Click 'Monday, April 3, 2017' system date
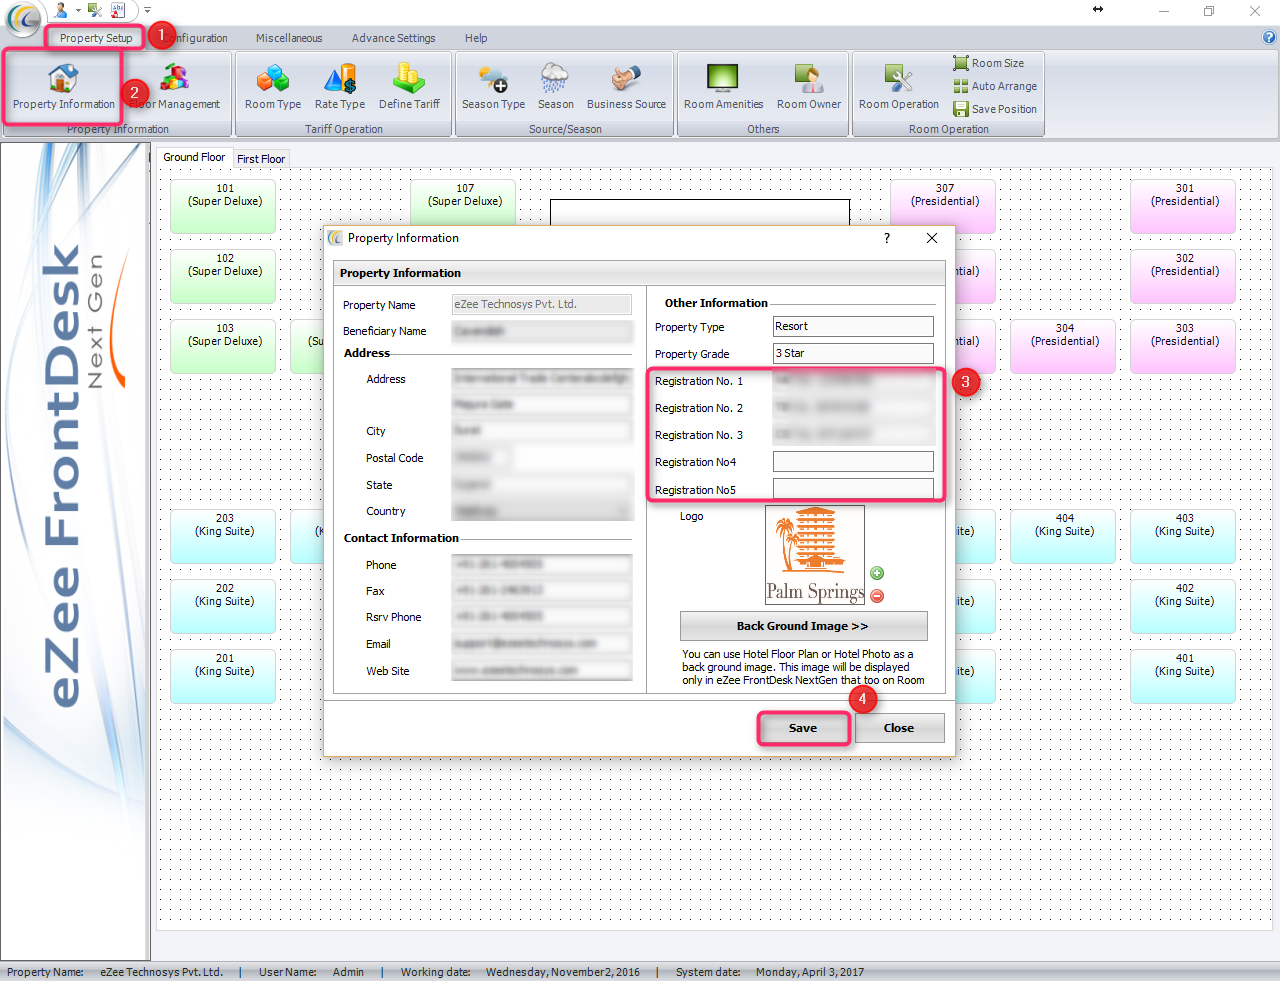This screenshot has height=981, width=1280. tap(809, 972)
